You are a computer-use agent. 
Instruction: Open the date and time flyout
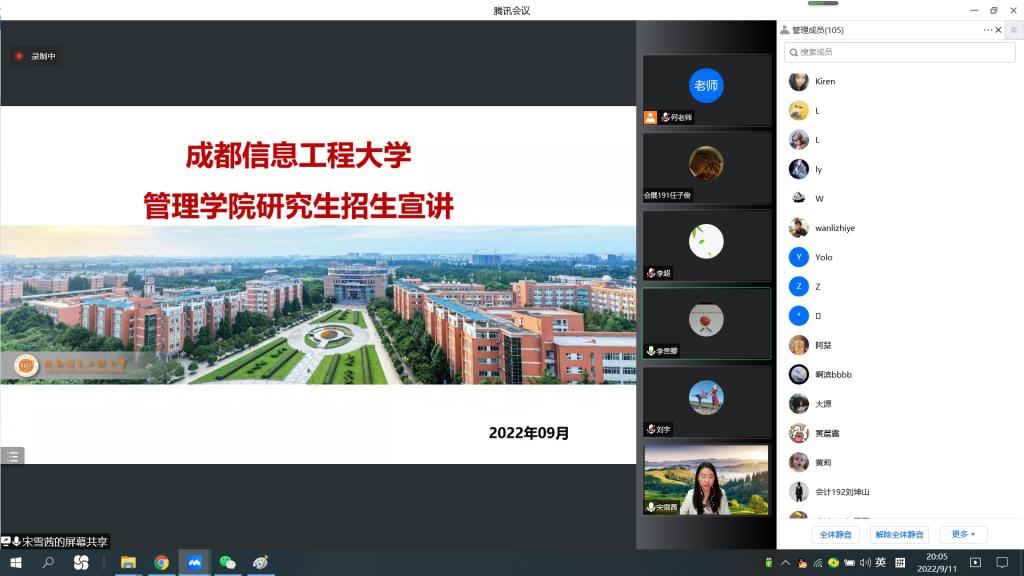[937, 563]
